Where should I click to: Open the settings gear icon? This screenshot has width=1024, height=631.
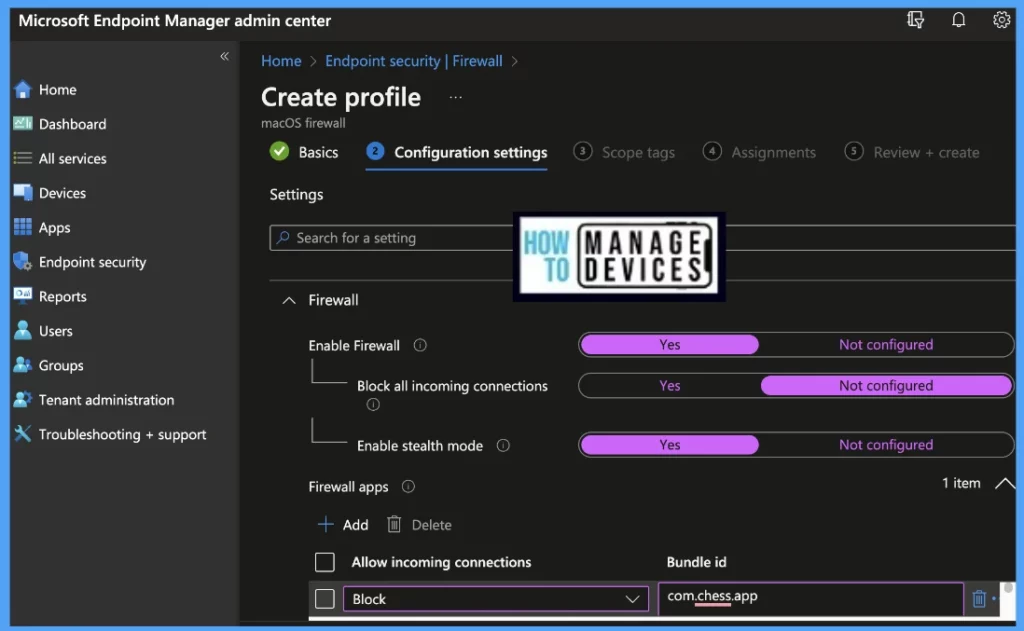tap(1001, 20)
